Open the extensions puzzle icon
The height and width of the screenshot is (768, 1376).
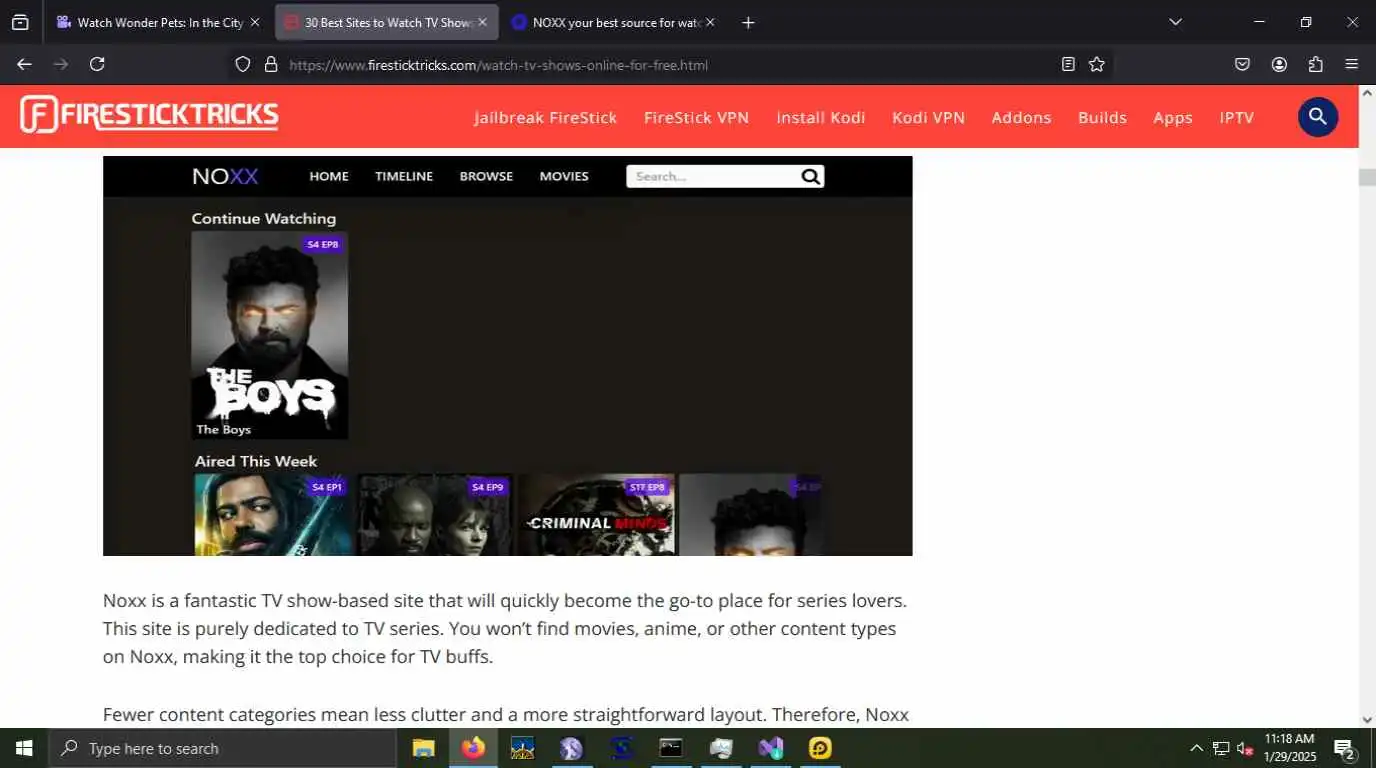[x=1316, y=64]
